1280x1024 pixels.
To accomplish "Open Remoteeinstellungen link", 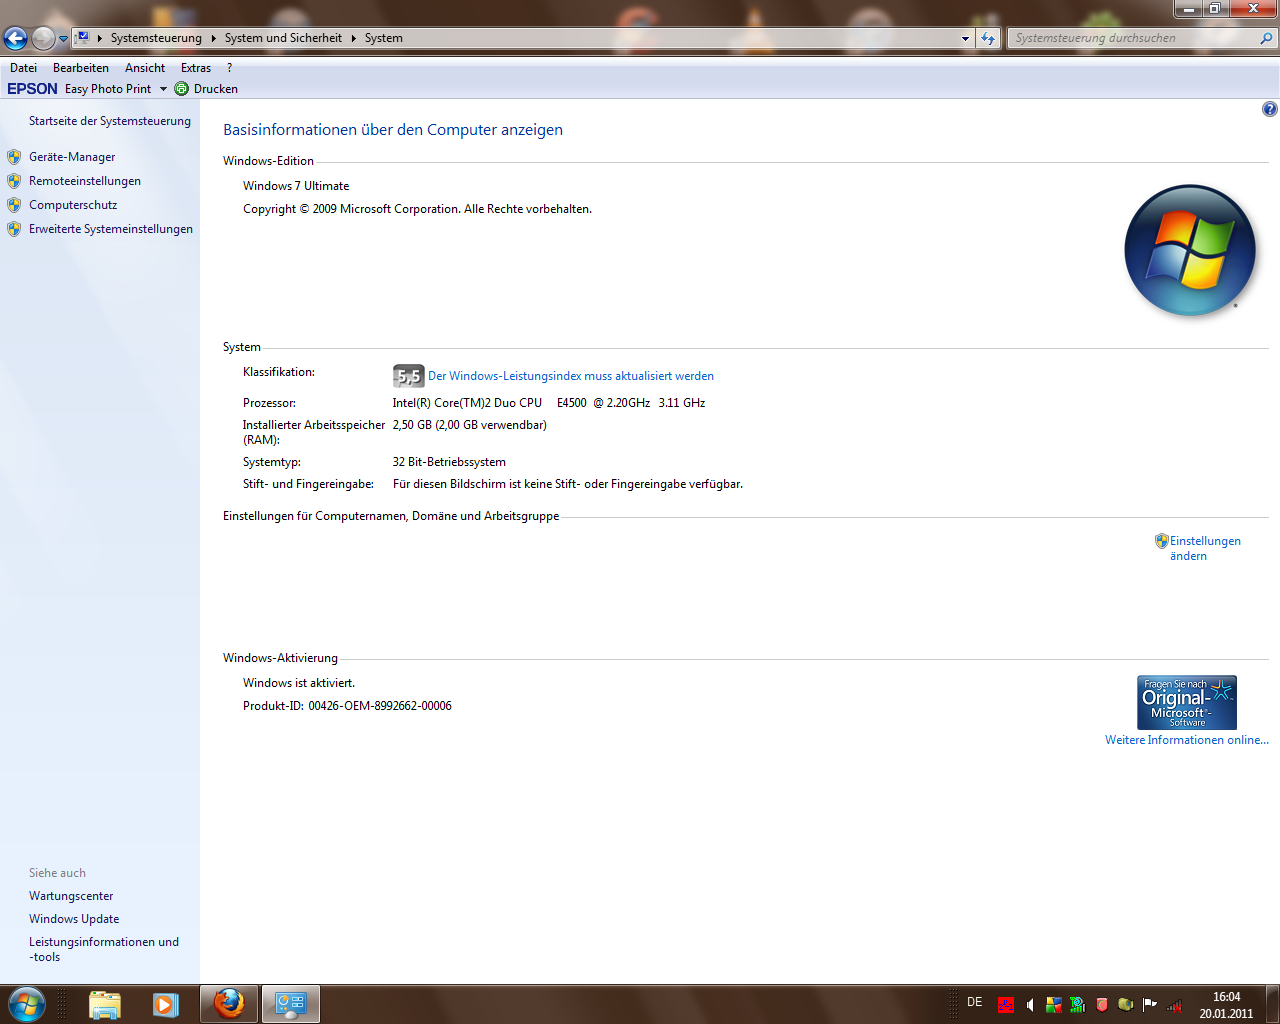I will [85, 181].
